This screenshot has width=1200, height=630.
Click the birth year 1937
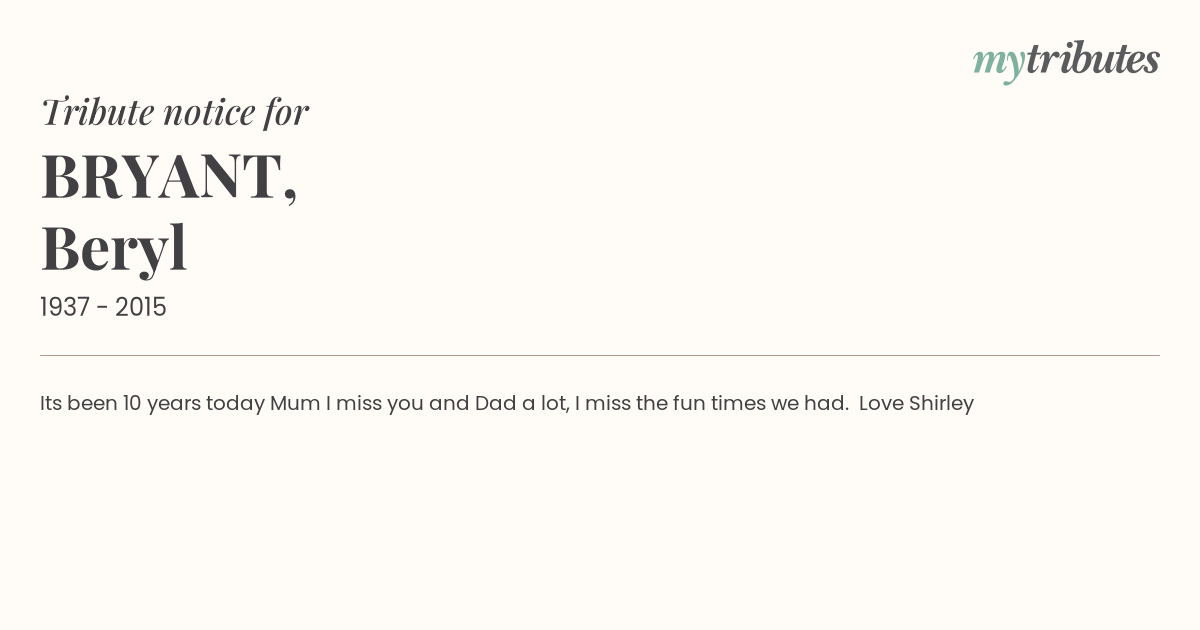click(x=65, y=307)
